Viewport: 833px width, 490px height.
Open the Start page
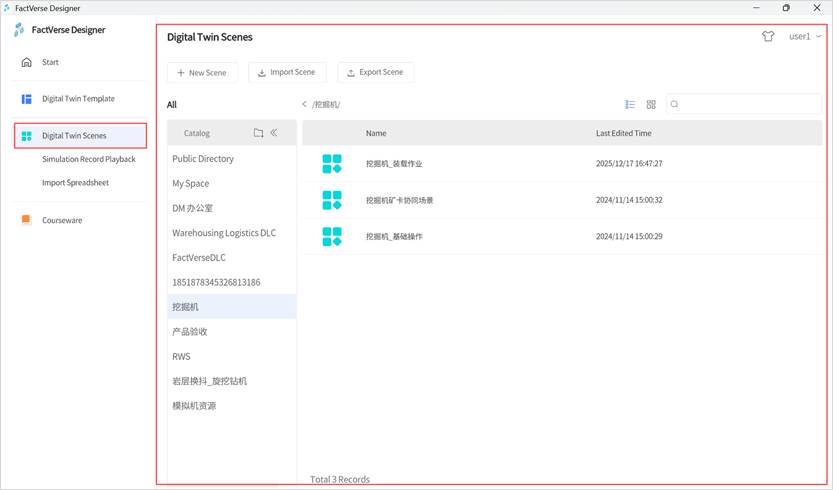[x=50, y=62]
